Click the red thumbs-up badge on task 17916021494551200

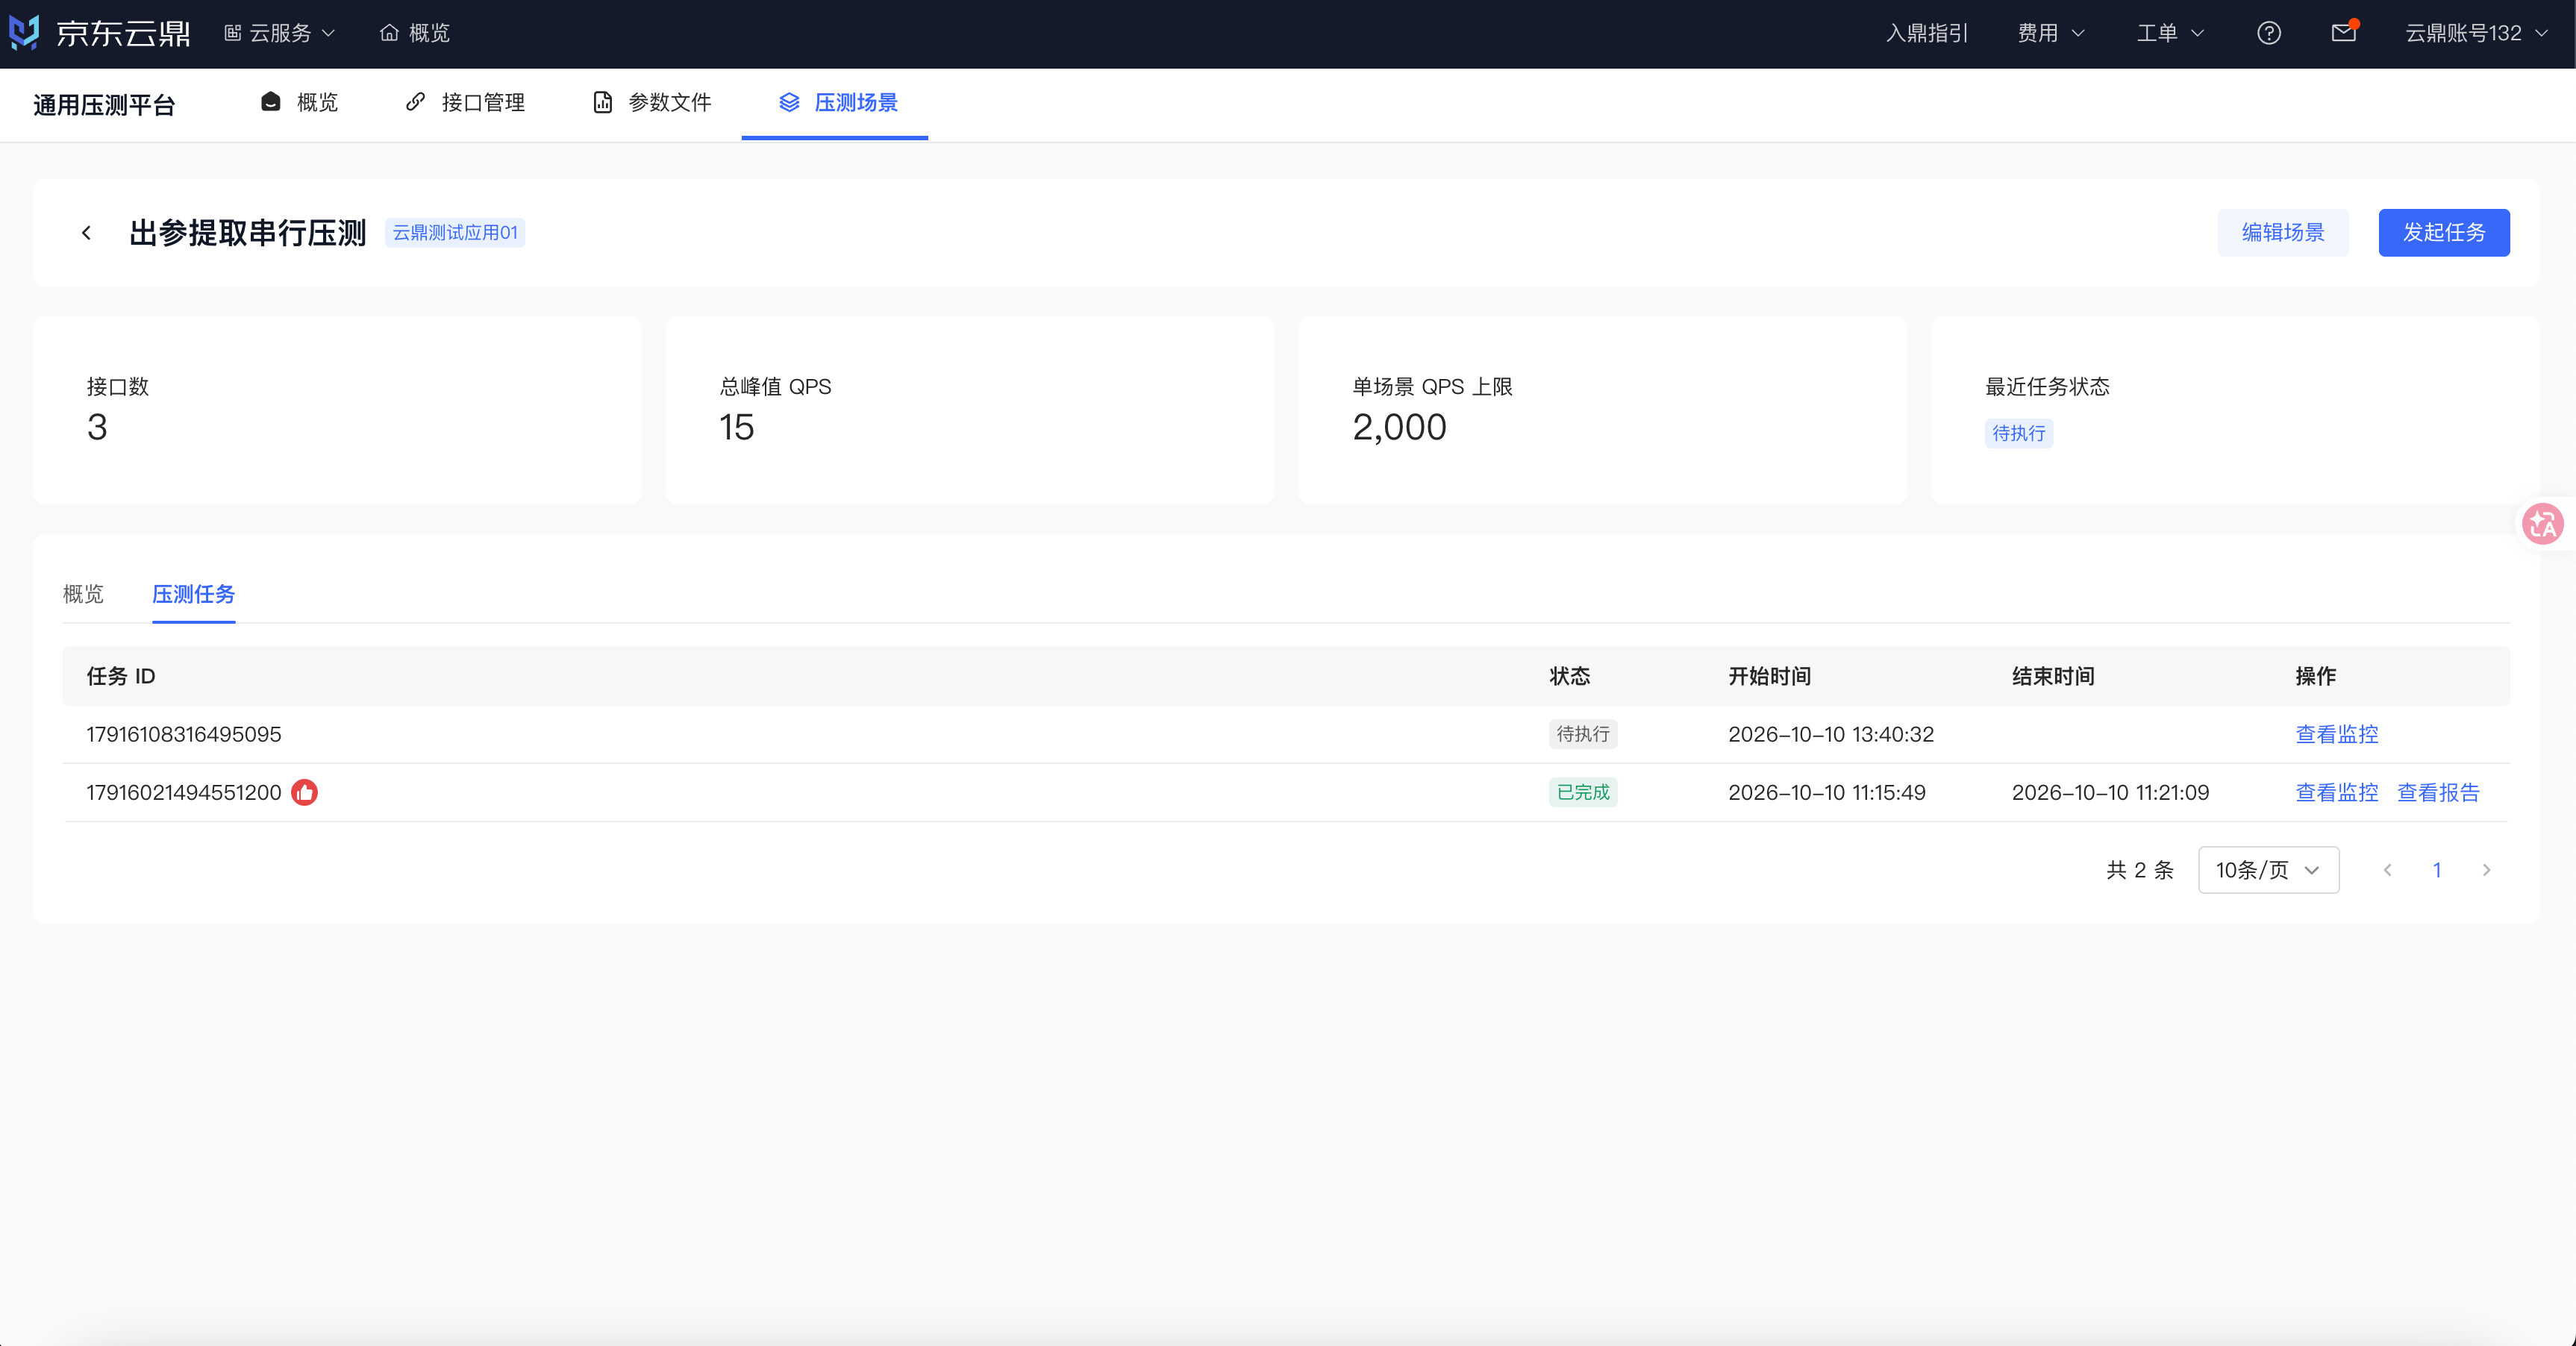click(x=304, y=792)
